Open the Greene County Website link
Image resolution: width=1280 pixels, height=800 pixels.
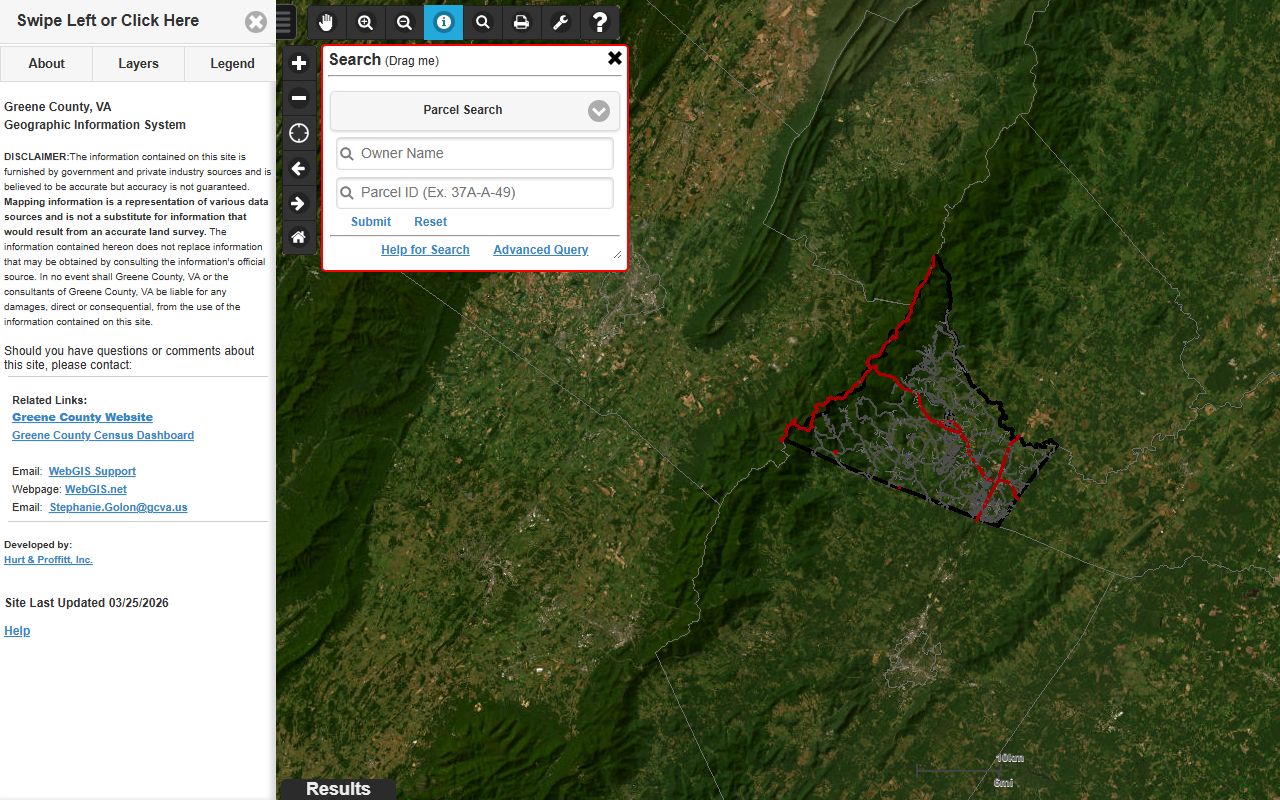(x=82, y=417)
